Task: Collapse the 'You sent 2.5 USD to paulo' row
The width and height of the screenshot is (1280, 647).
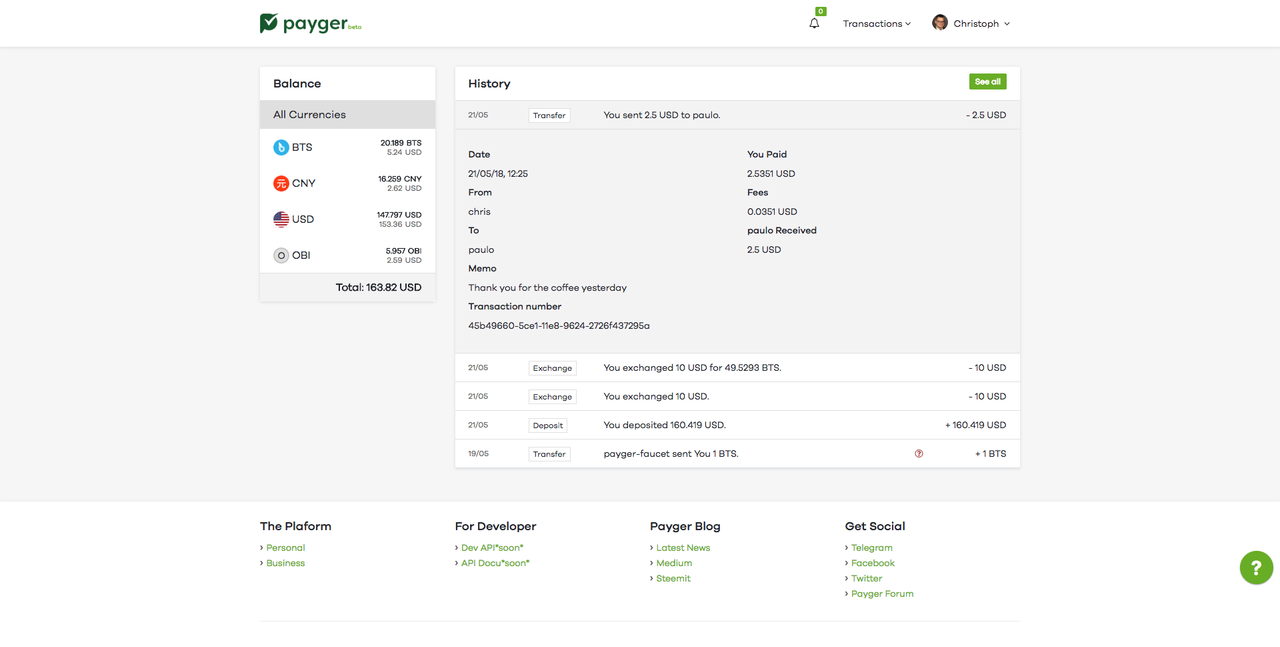Action: [x=737, y=115]
